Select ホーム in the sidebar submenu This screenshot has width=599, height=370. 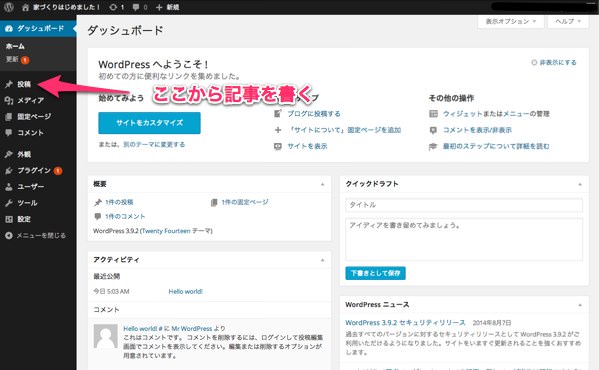[x=15, y=46]
